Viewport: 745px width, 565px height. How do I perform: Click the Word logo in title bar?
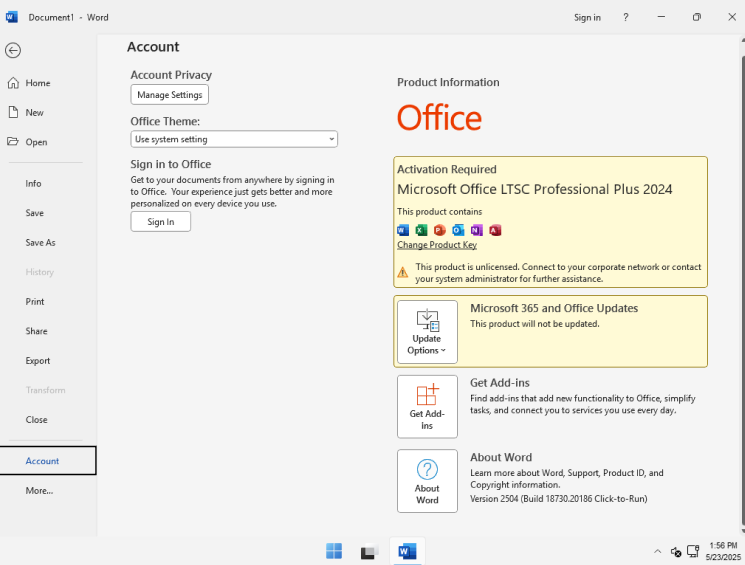[12, 17]
